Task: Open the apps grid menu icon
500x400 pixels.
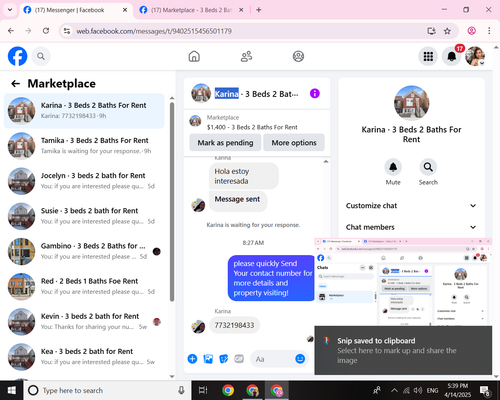Action: point(428,56)
